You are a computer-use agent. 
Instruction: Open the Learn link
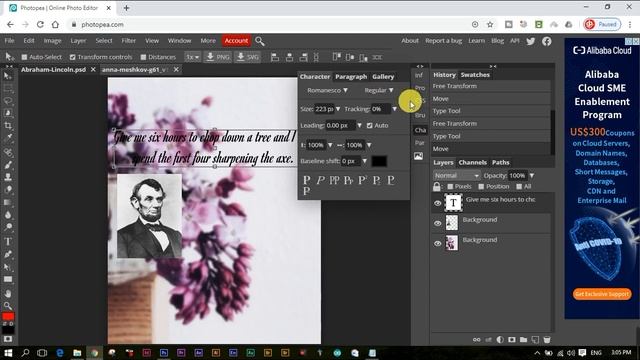point(476,41)
